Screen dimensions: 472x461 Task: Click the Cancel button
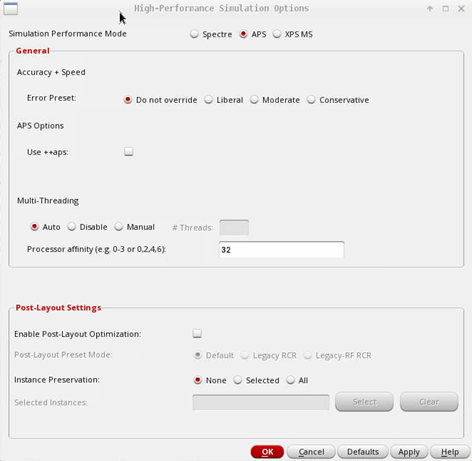pos(311,452)
